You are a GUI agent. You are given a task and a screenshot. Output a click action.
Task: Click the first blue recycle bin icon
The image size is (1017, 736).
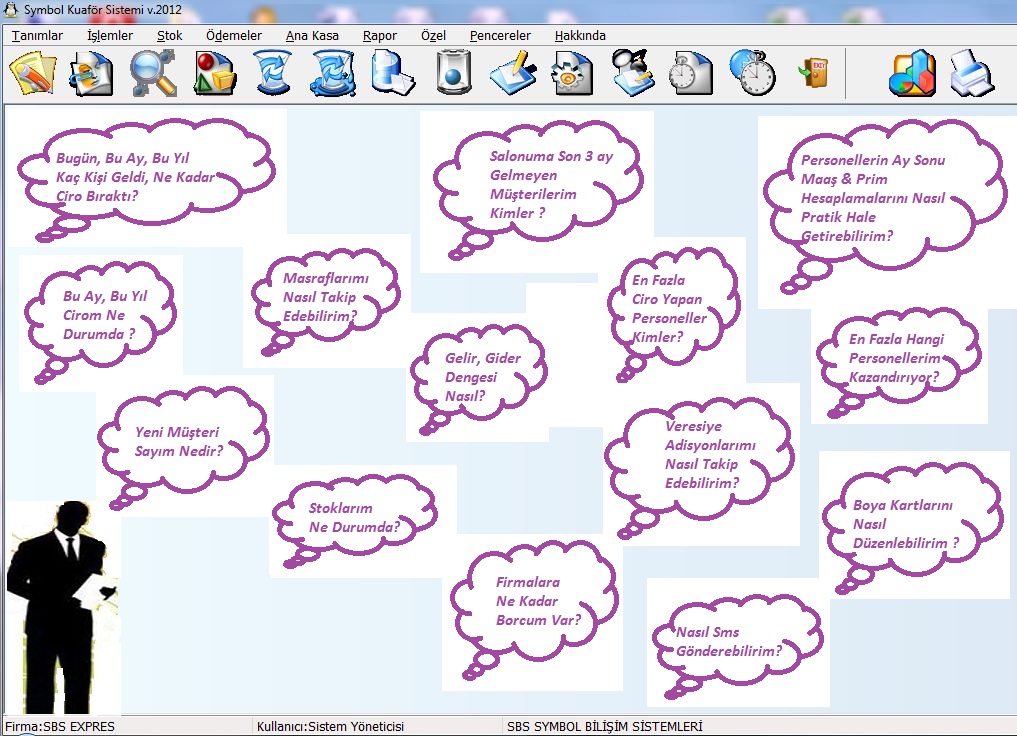pos(273,73)
